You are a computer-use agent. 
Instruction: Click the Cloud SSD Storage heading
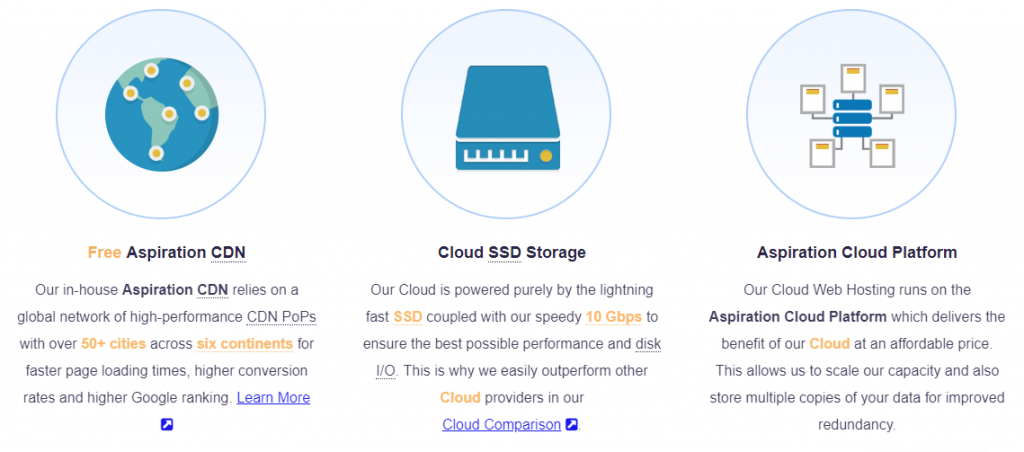[x=511, y=252]
